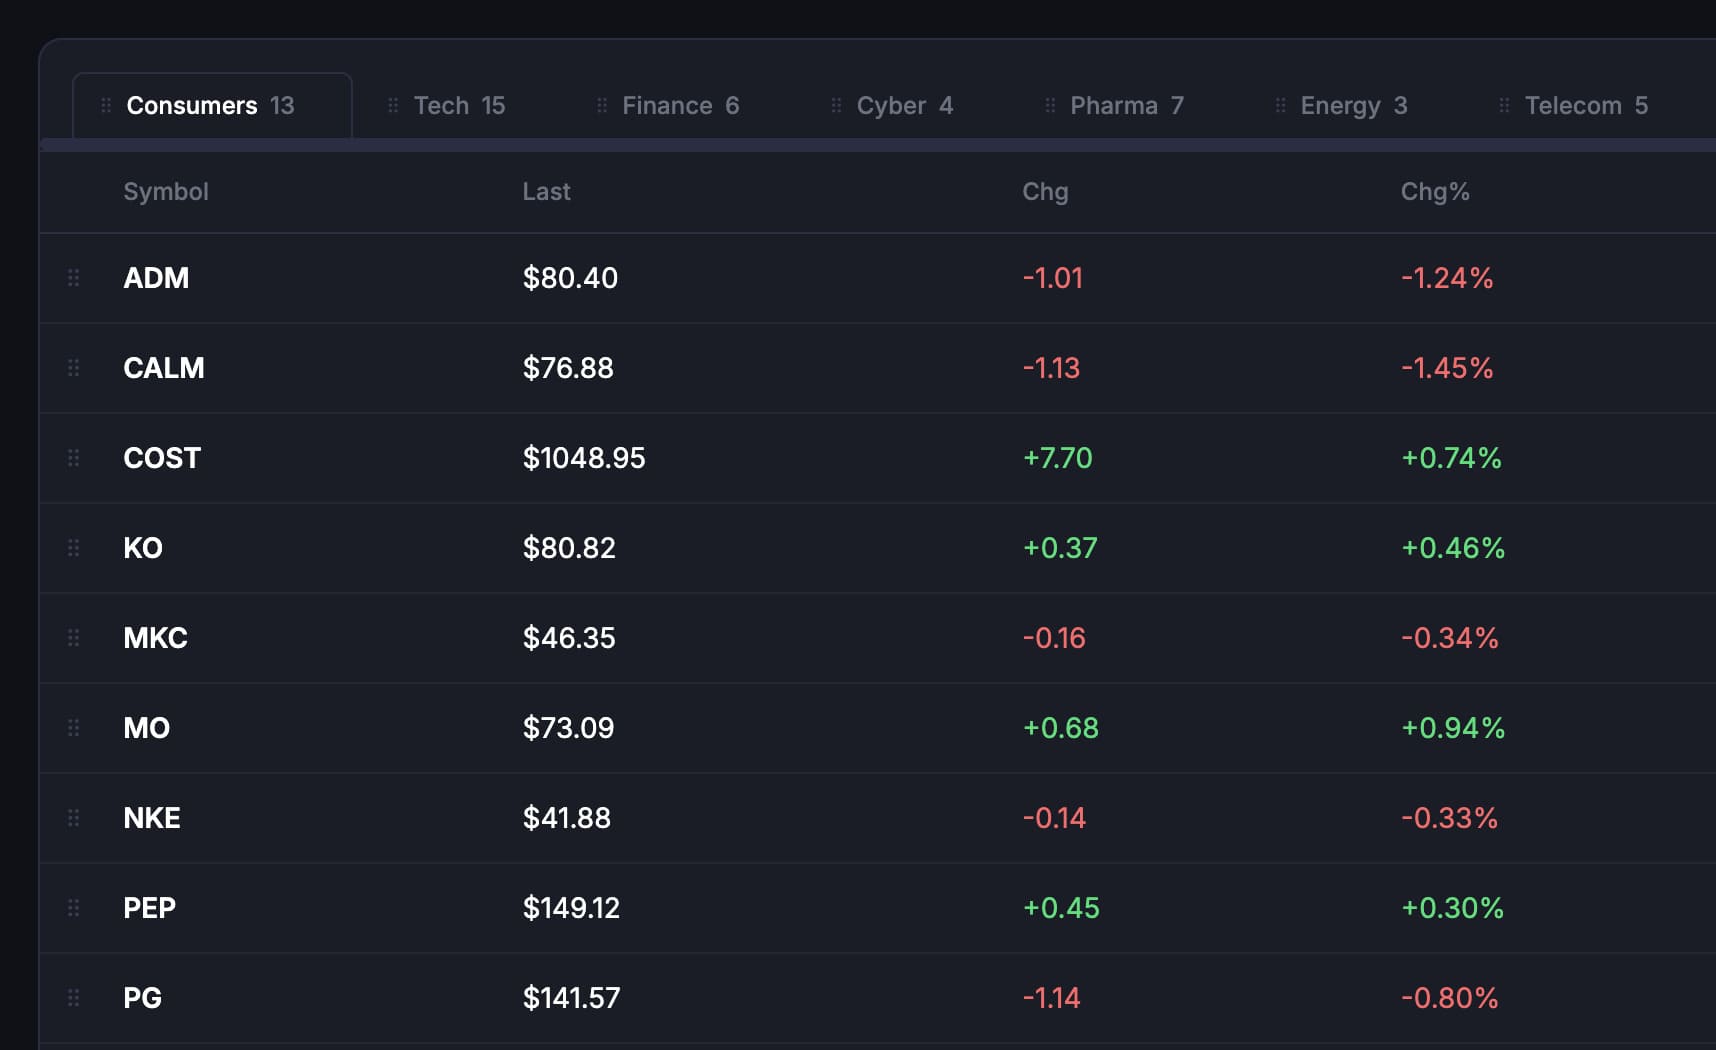
Task: Click the grip icon on Finance tab
Action: coord(602,105)
